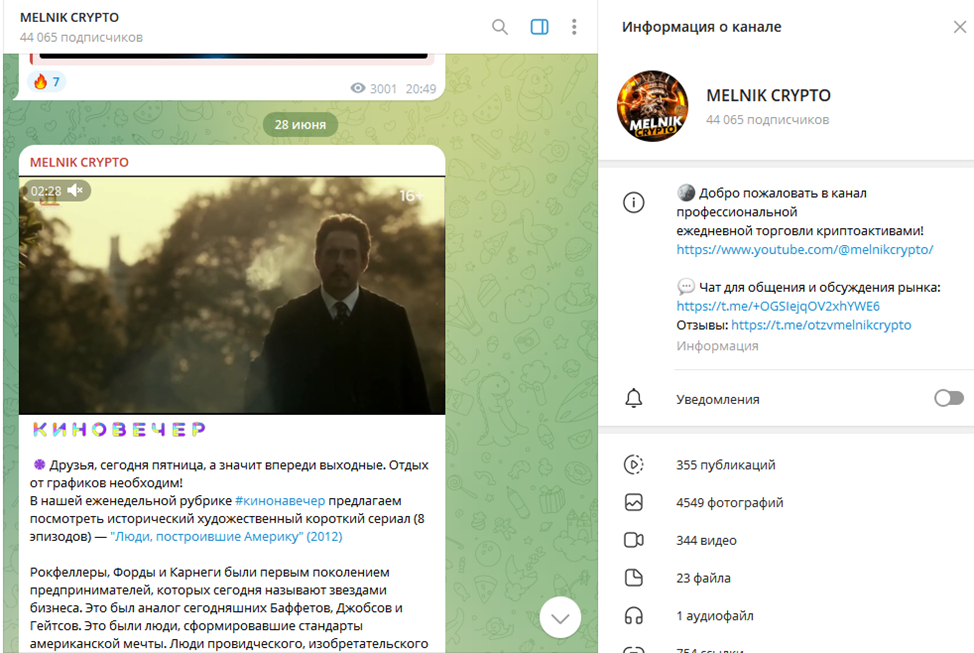Click the video camera icon beside видео
The height and width of the screenshot is (653, 974).
point(634,540)
